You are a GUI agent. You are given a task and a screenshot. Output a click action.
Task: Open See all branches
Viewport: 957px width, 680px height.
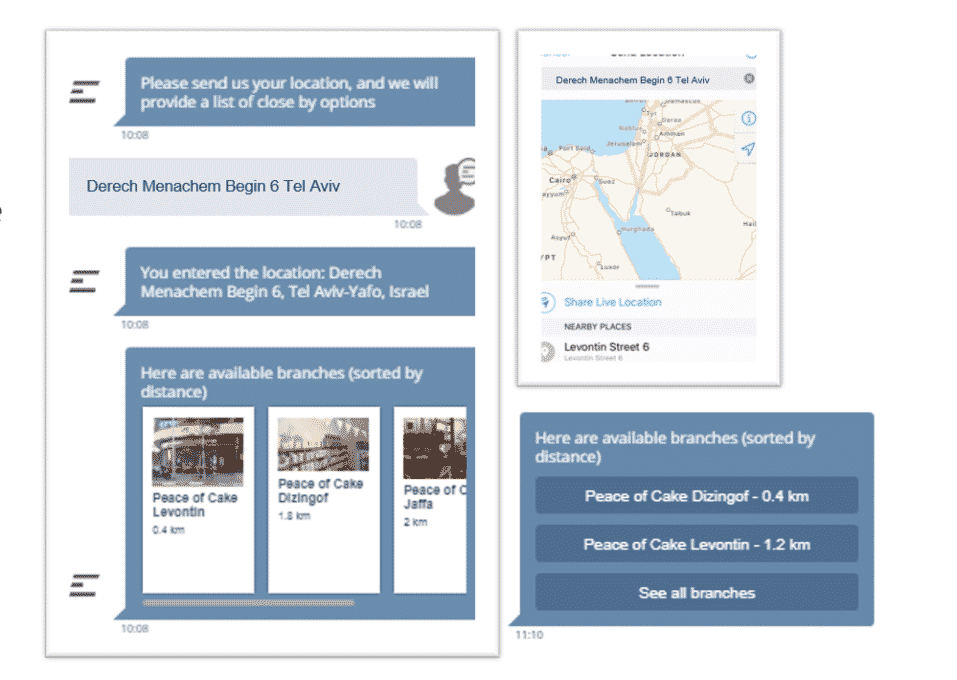696,592
